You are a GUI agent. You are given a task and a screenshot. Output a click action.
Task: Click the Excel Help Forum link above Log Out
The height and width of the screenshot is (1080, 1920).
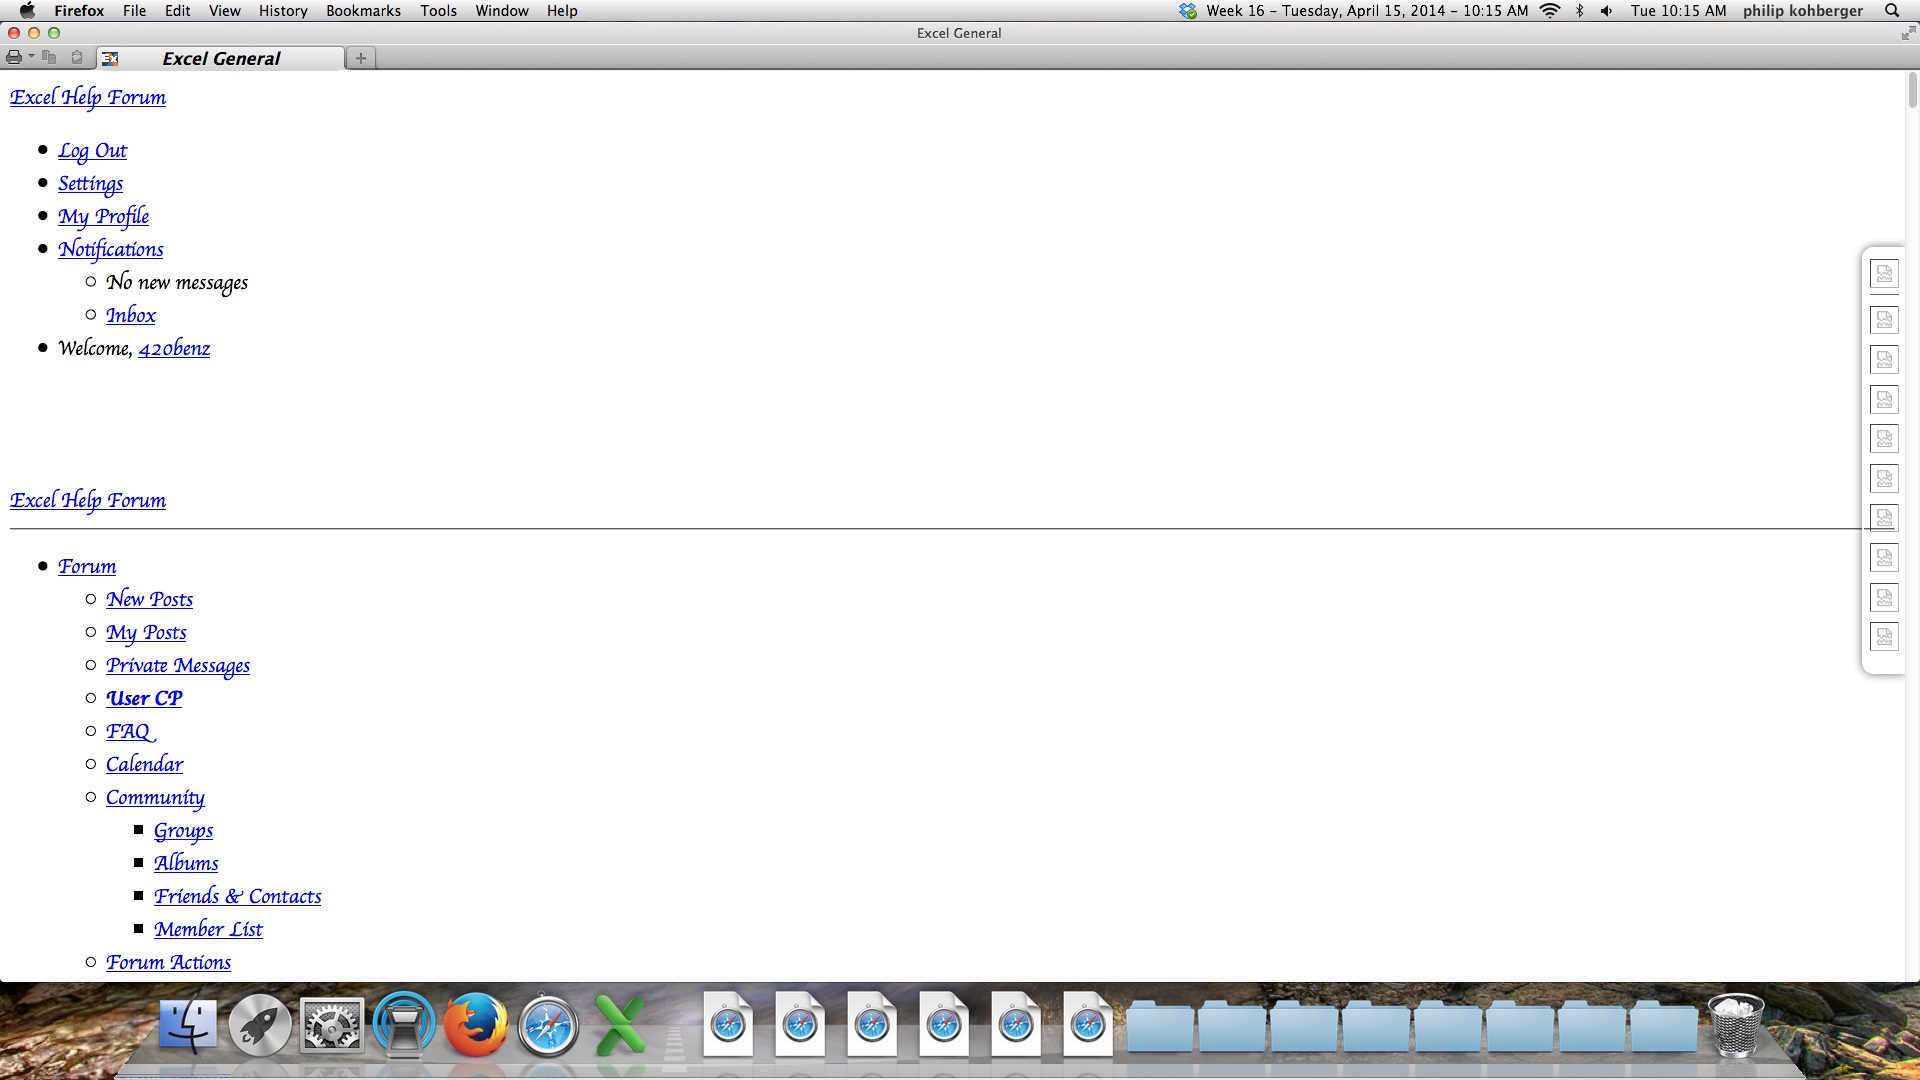click(x=88, y=97)
